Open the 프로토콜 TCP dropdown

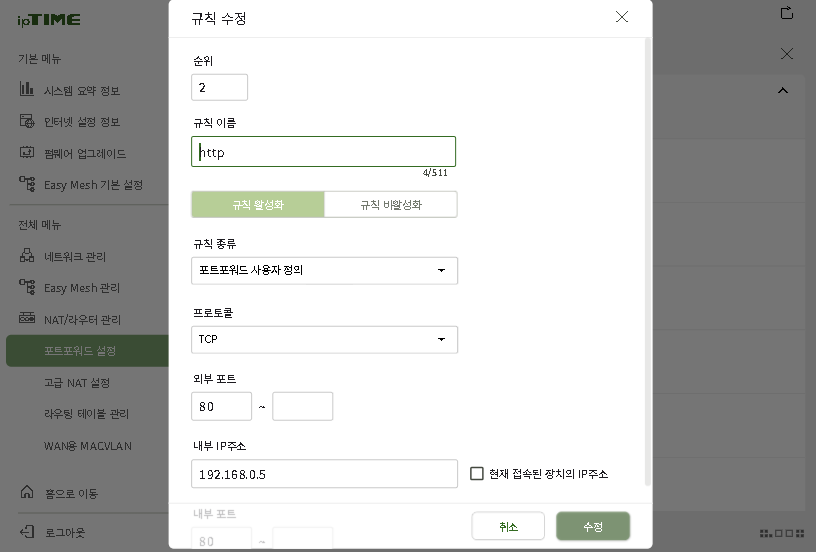(324, 339)
